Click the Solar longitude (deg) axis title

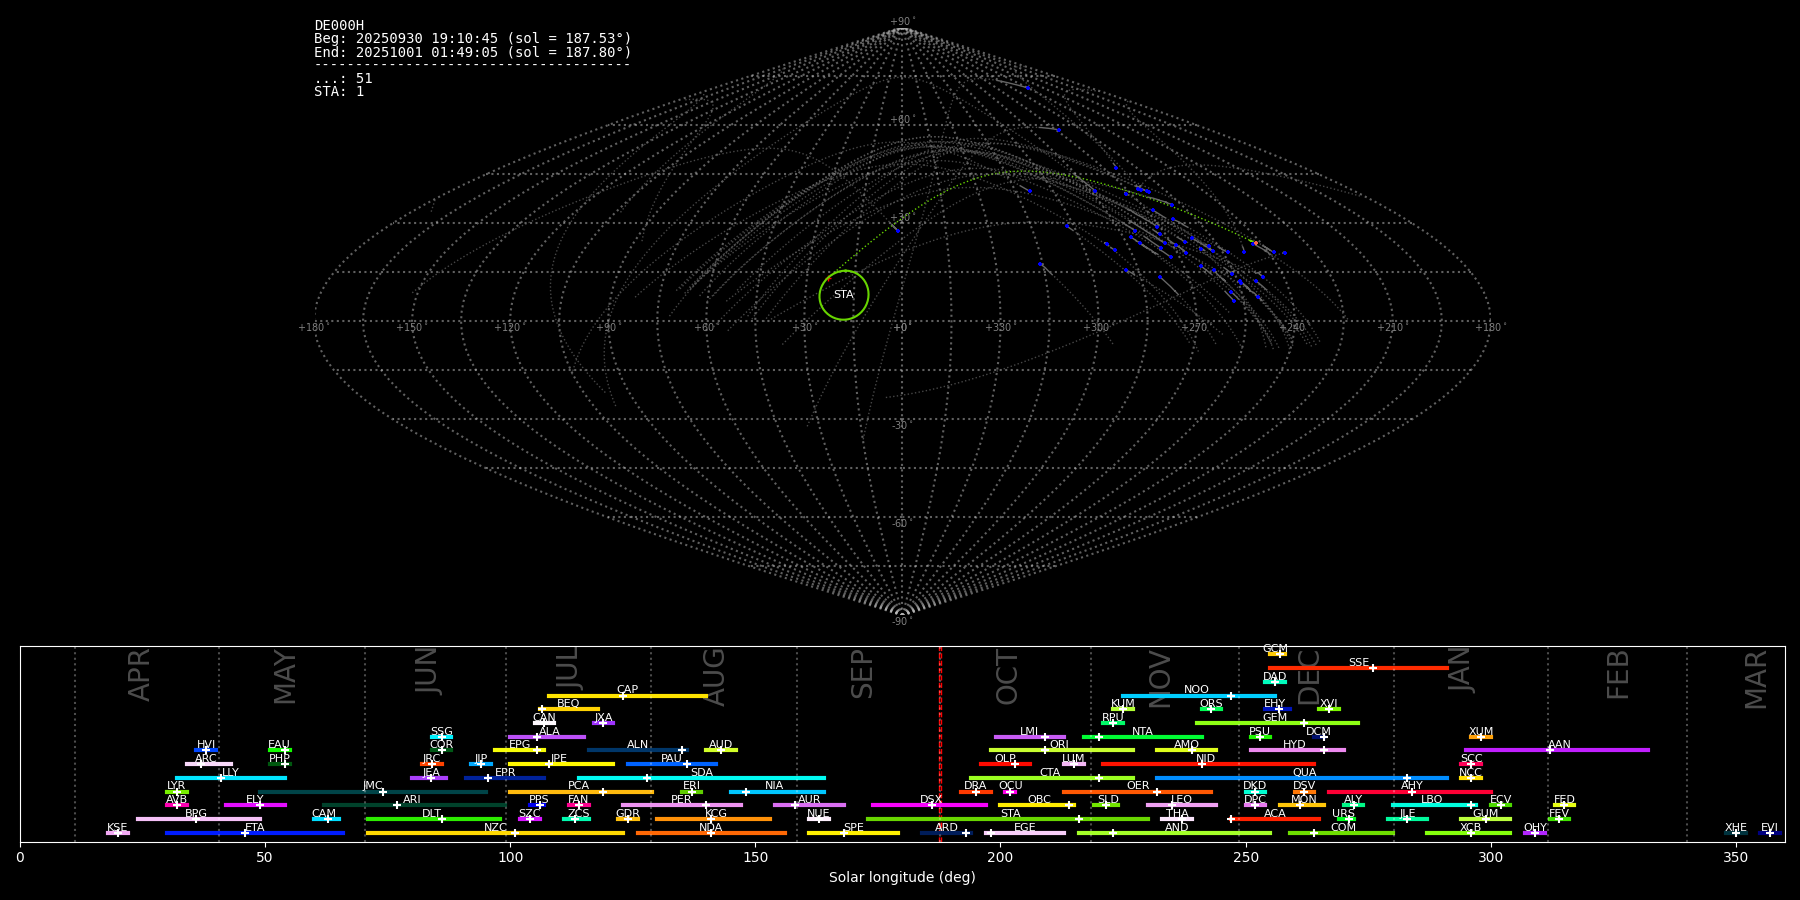pos(902,878)
